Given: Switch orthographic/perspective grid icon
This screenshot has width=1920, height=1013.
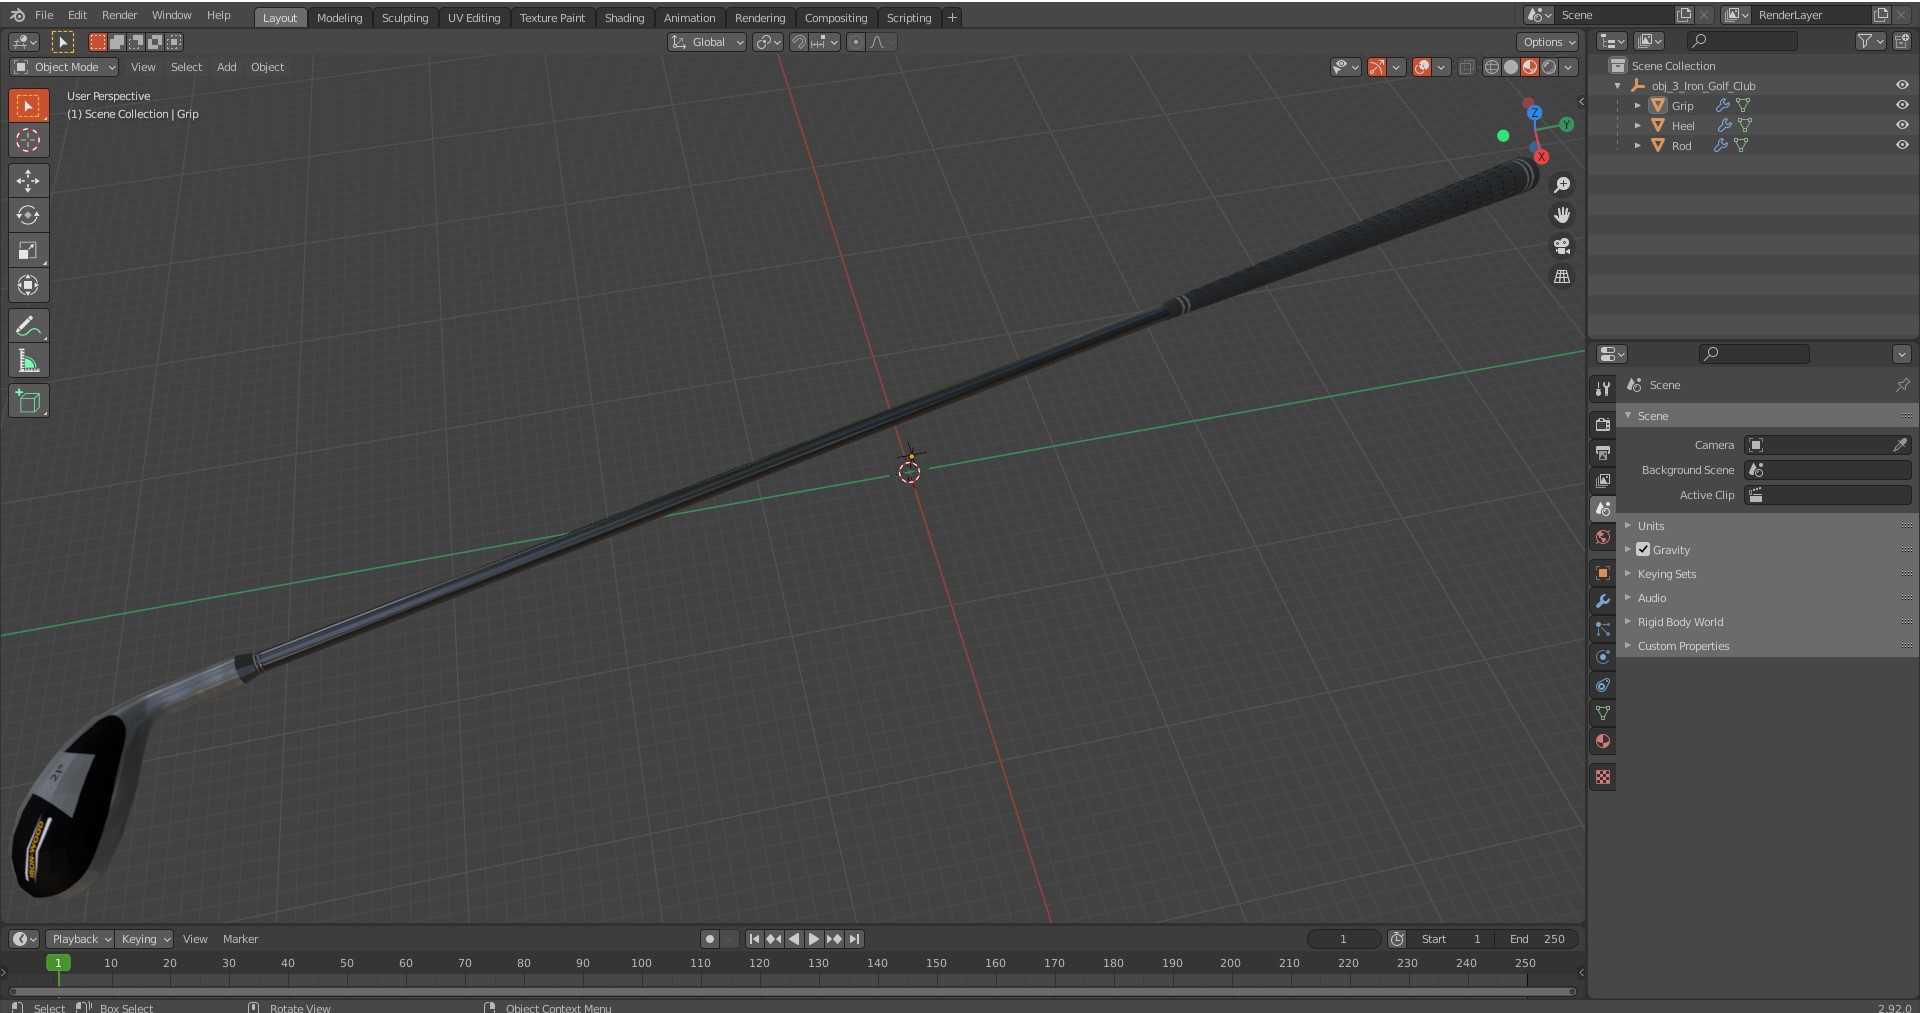Looking at the screenshot, I should tap(1561, 277).
